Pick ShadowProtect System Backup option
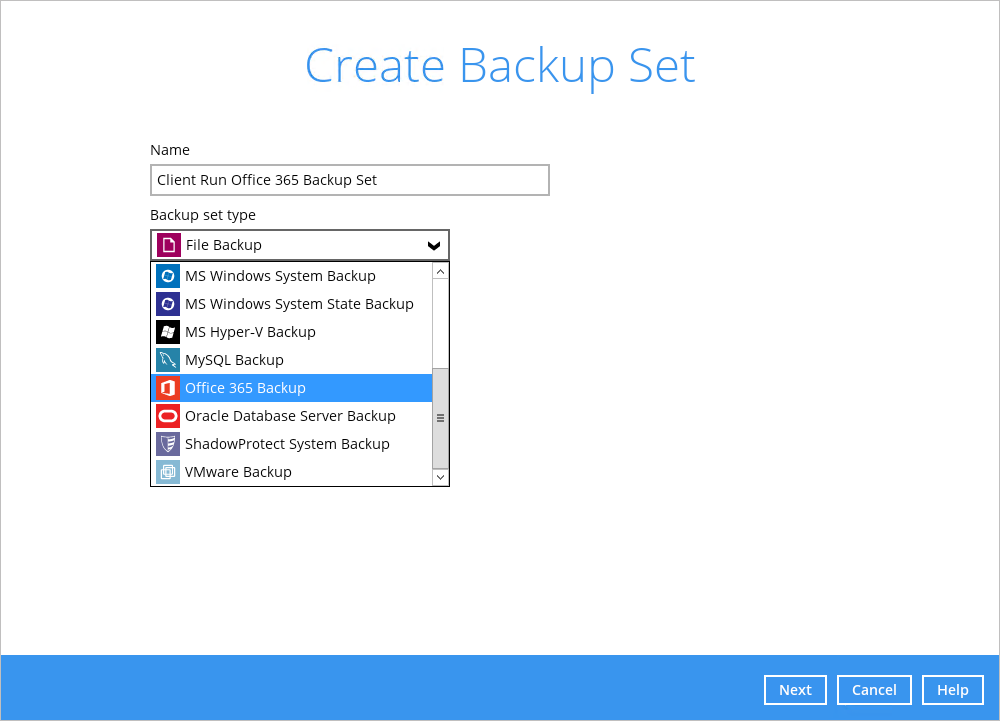 point(291,444)
